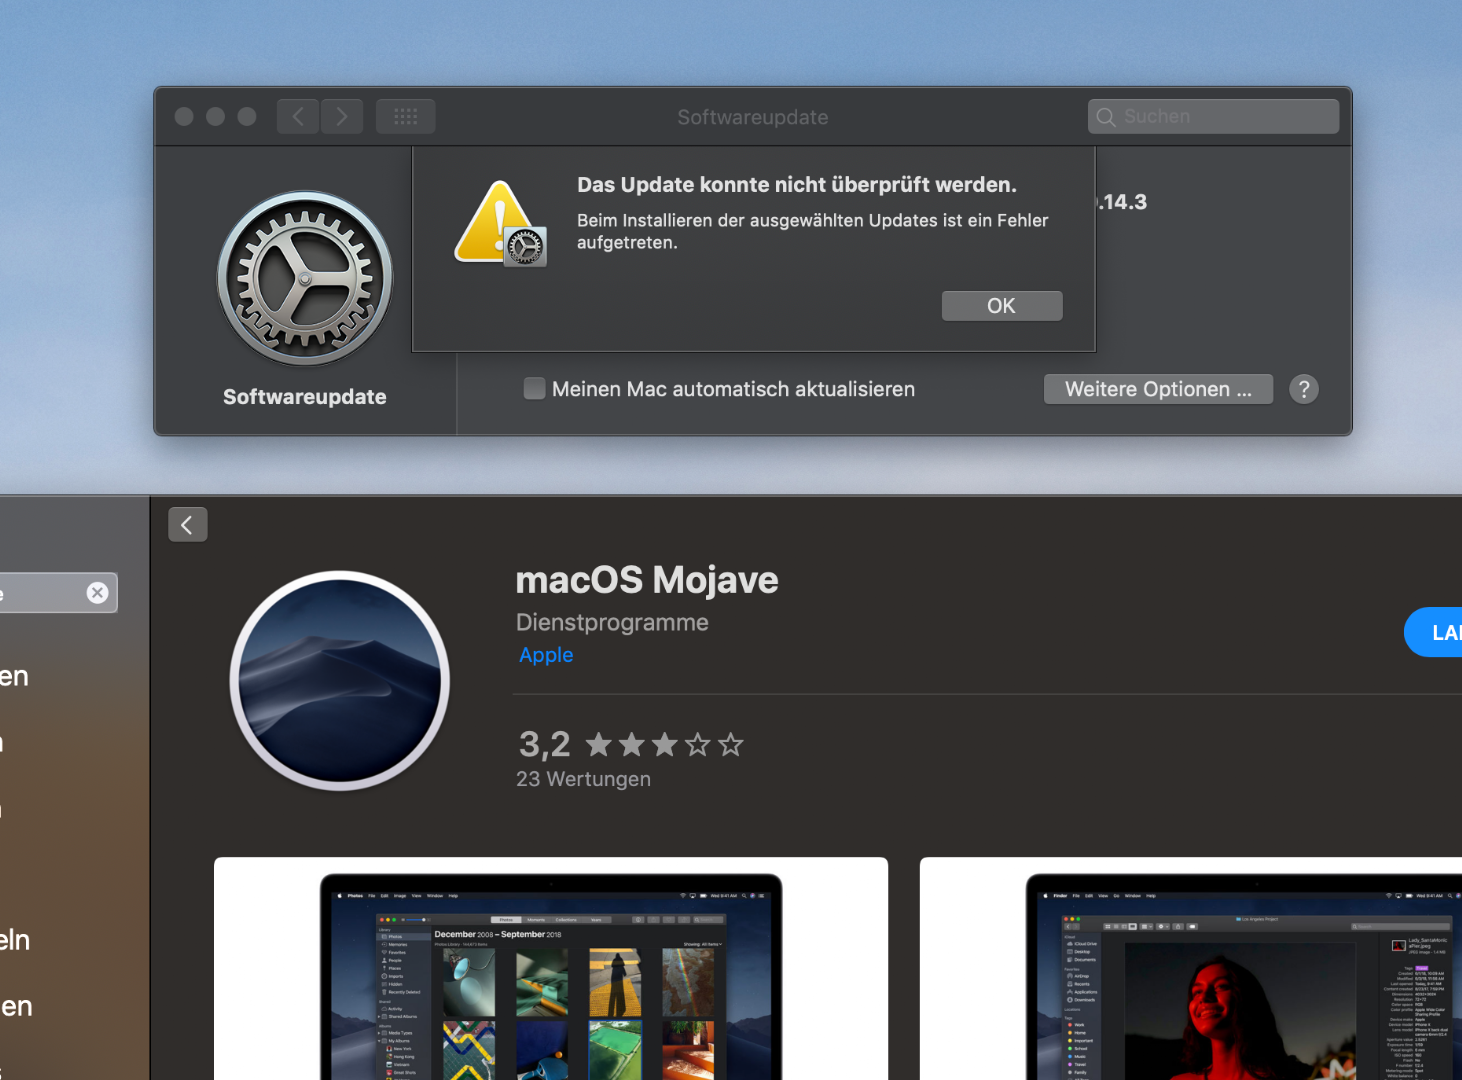Focus the Suchen search field
This screenshot has height=1080, width=1462.
[1213, 116]
